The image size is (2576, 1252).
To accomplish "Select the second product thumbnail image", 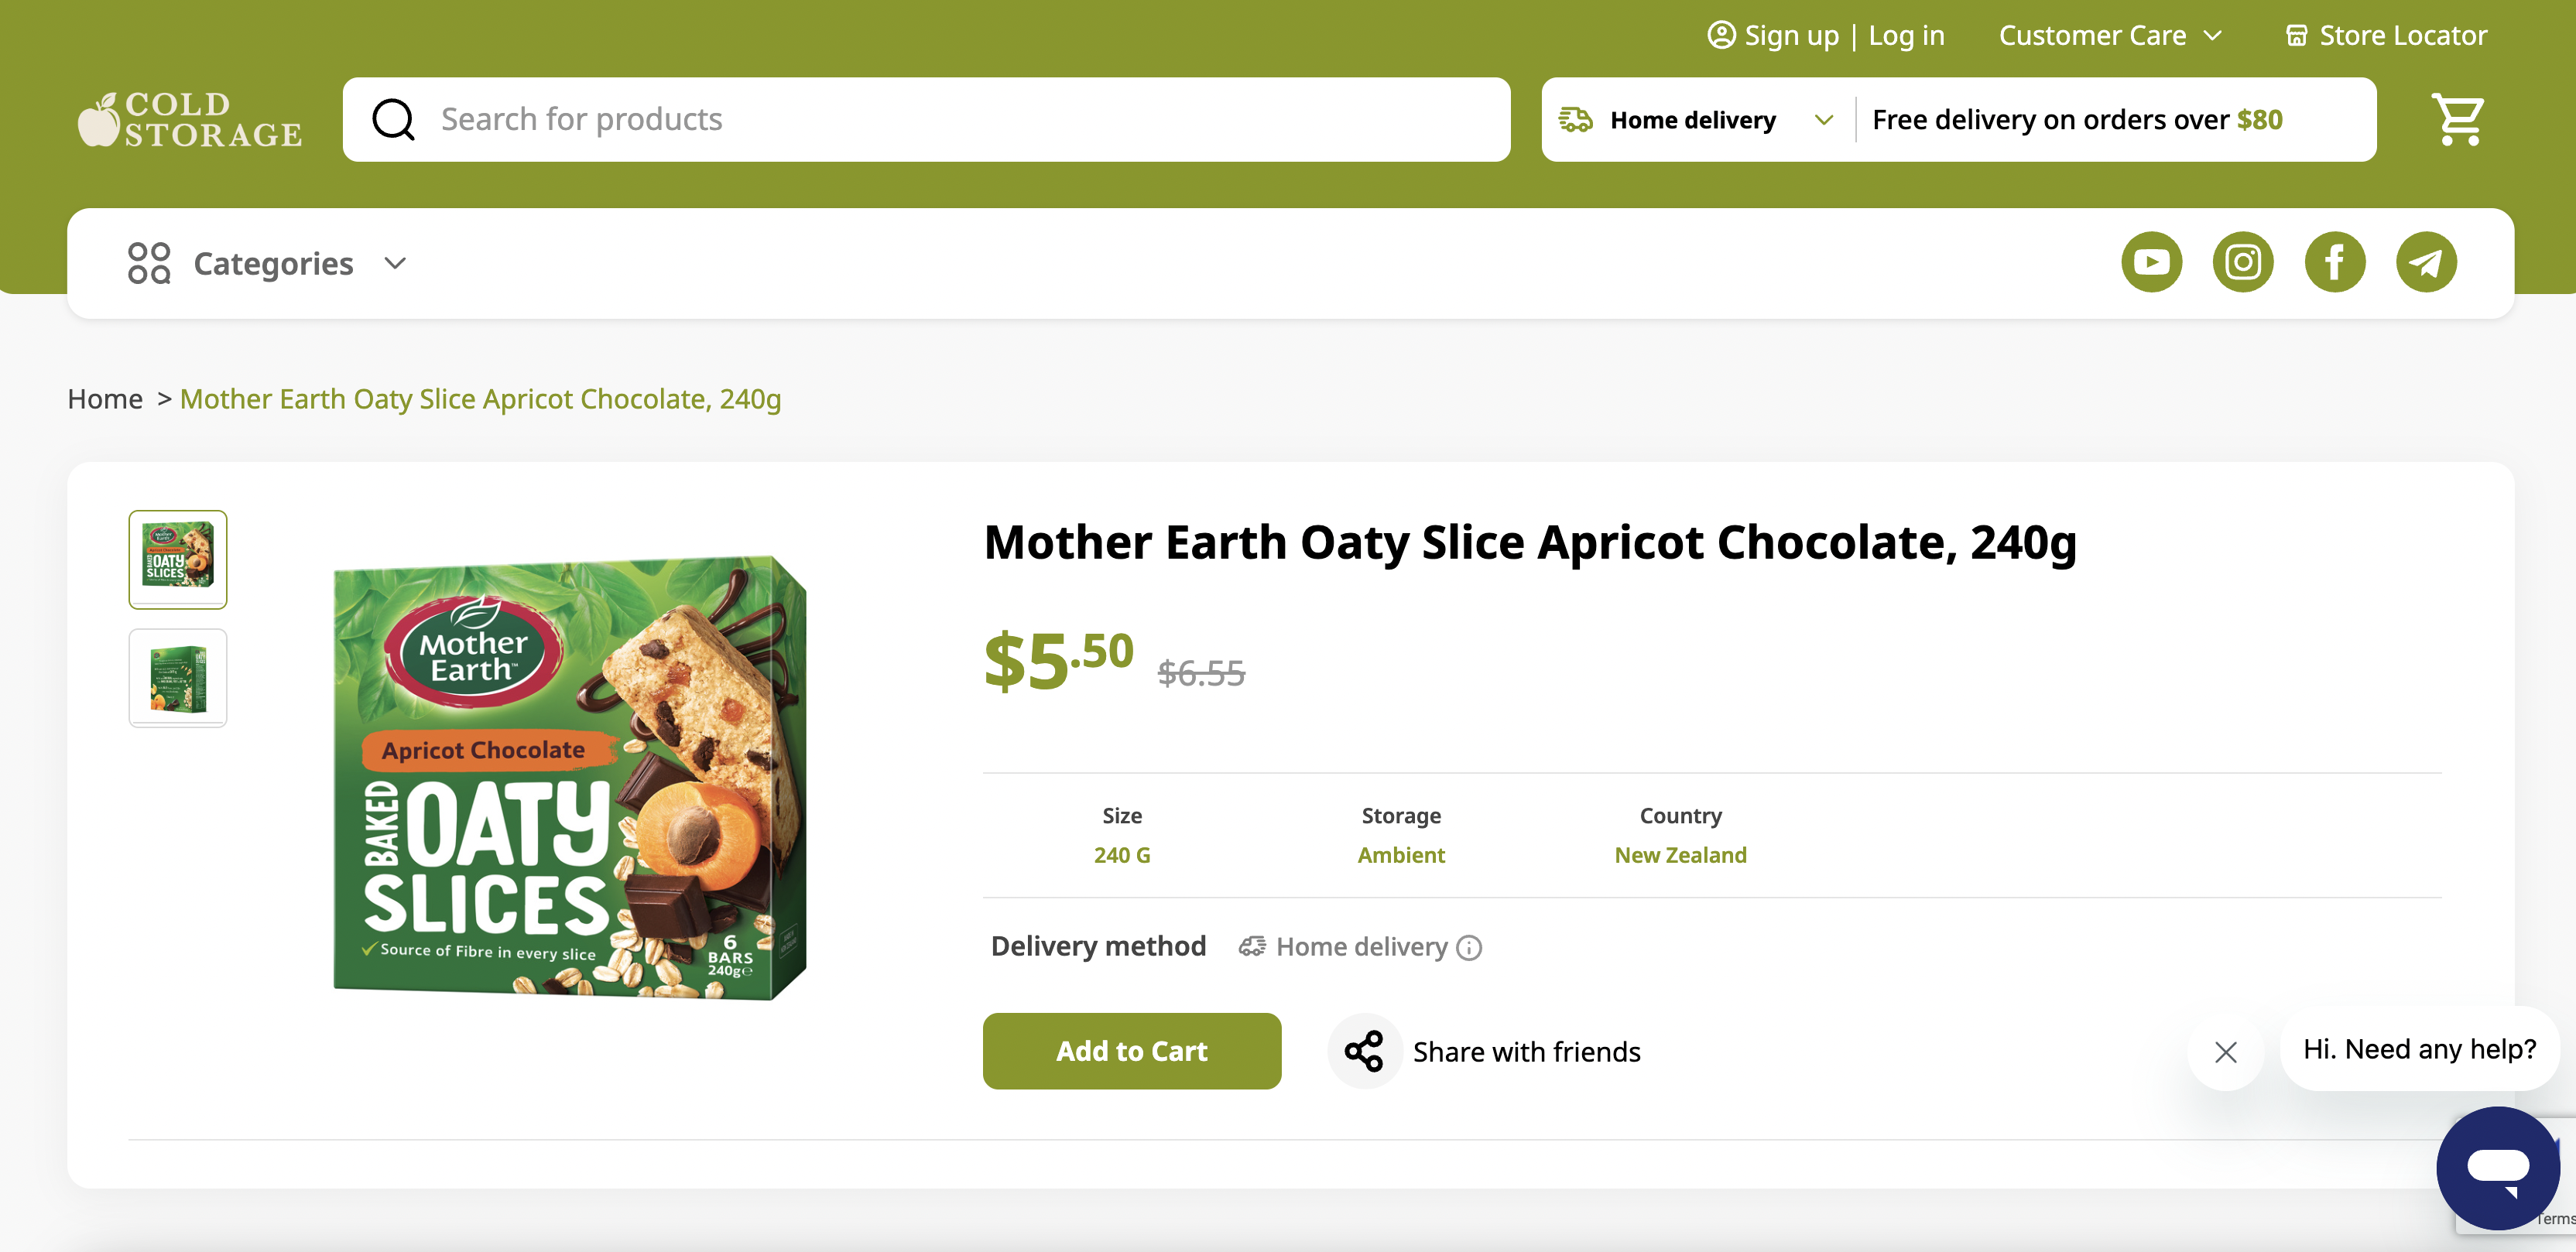I will (x=178, y=678).
